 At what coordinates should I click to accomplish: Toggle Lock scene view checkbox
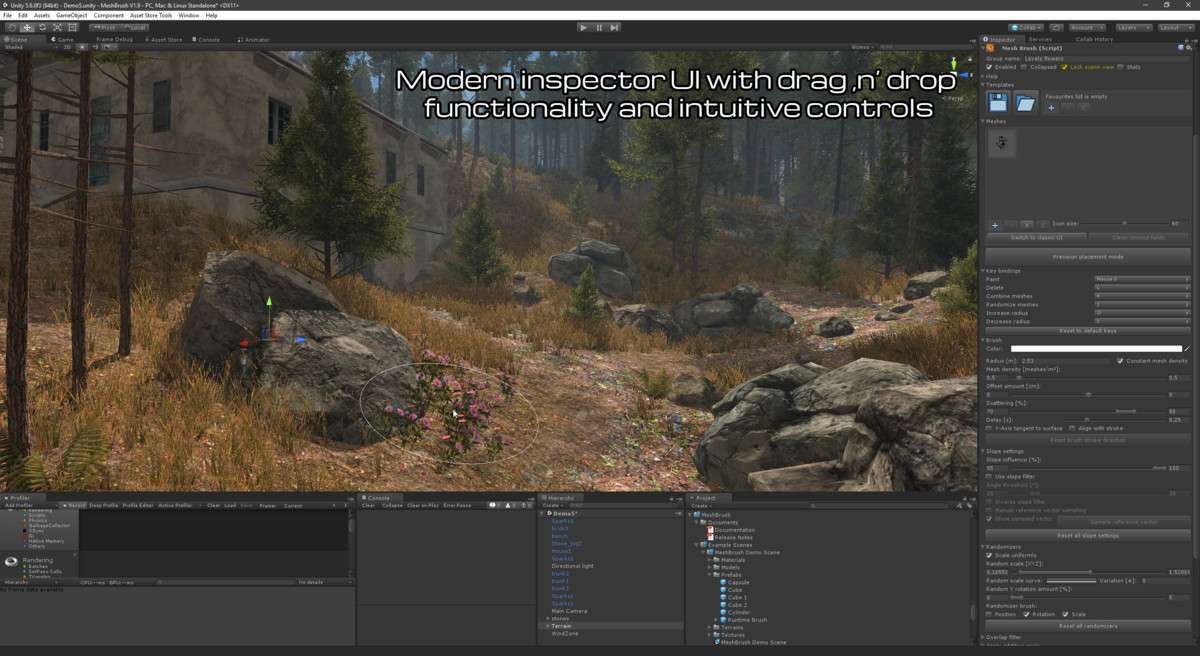(x=1064, y=67)
